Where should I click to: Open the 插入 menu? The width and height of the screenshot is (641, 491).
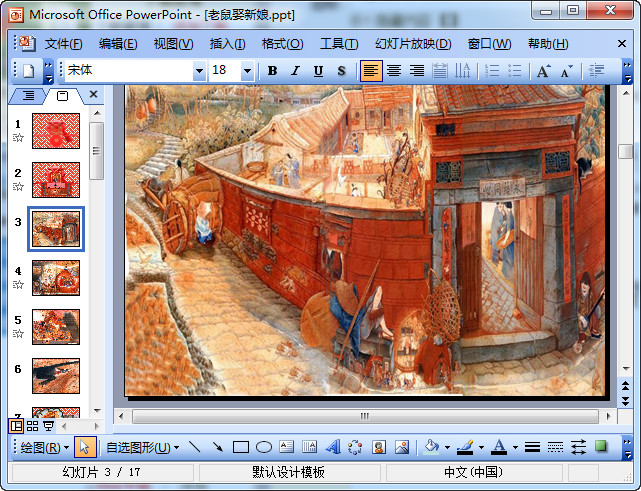(227, 44)
